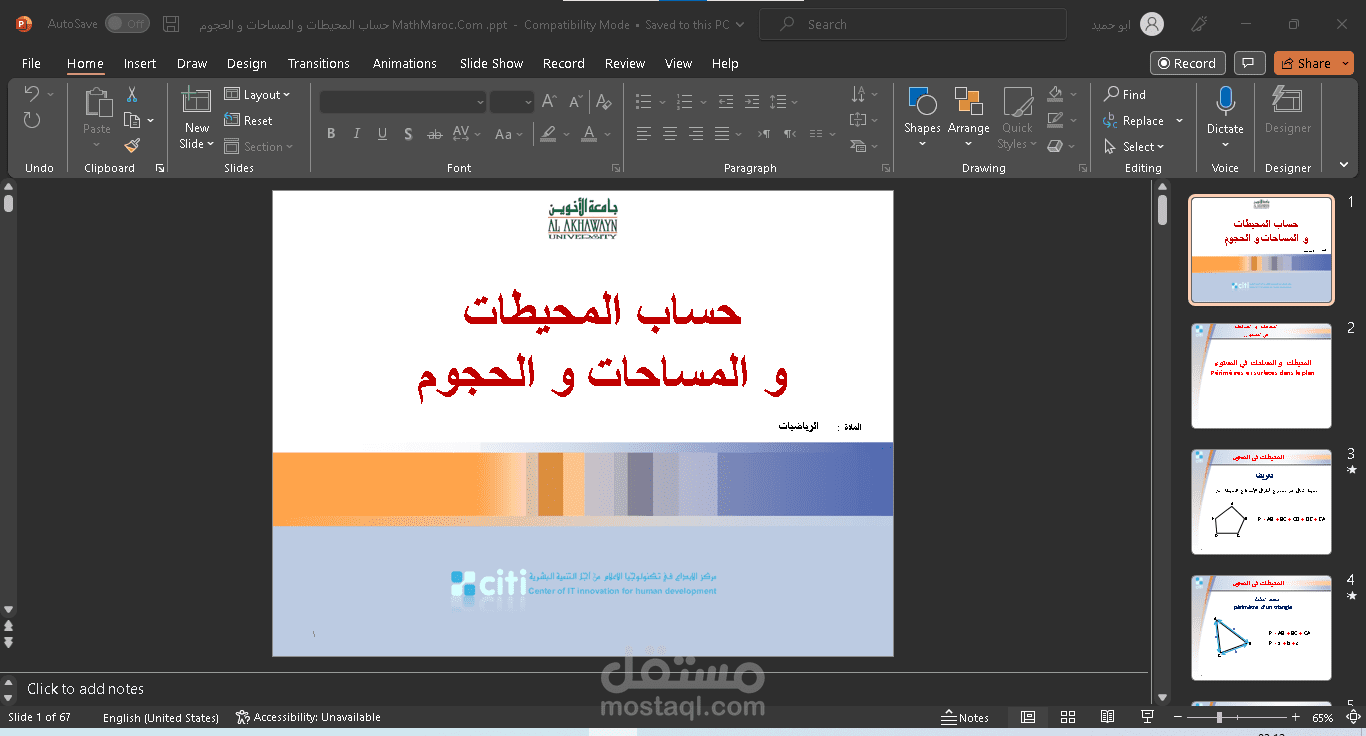The height and width of the screenshot is (736, 1366).
Task: Open the Format Painter tool
Action: coord(131,145)
